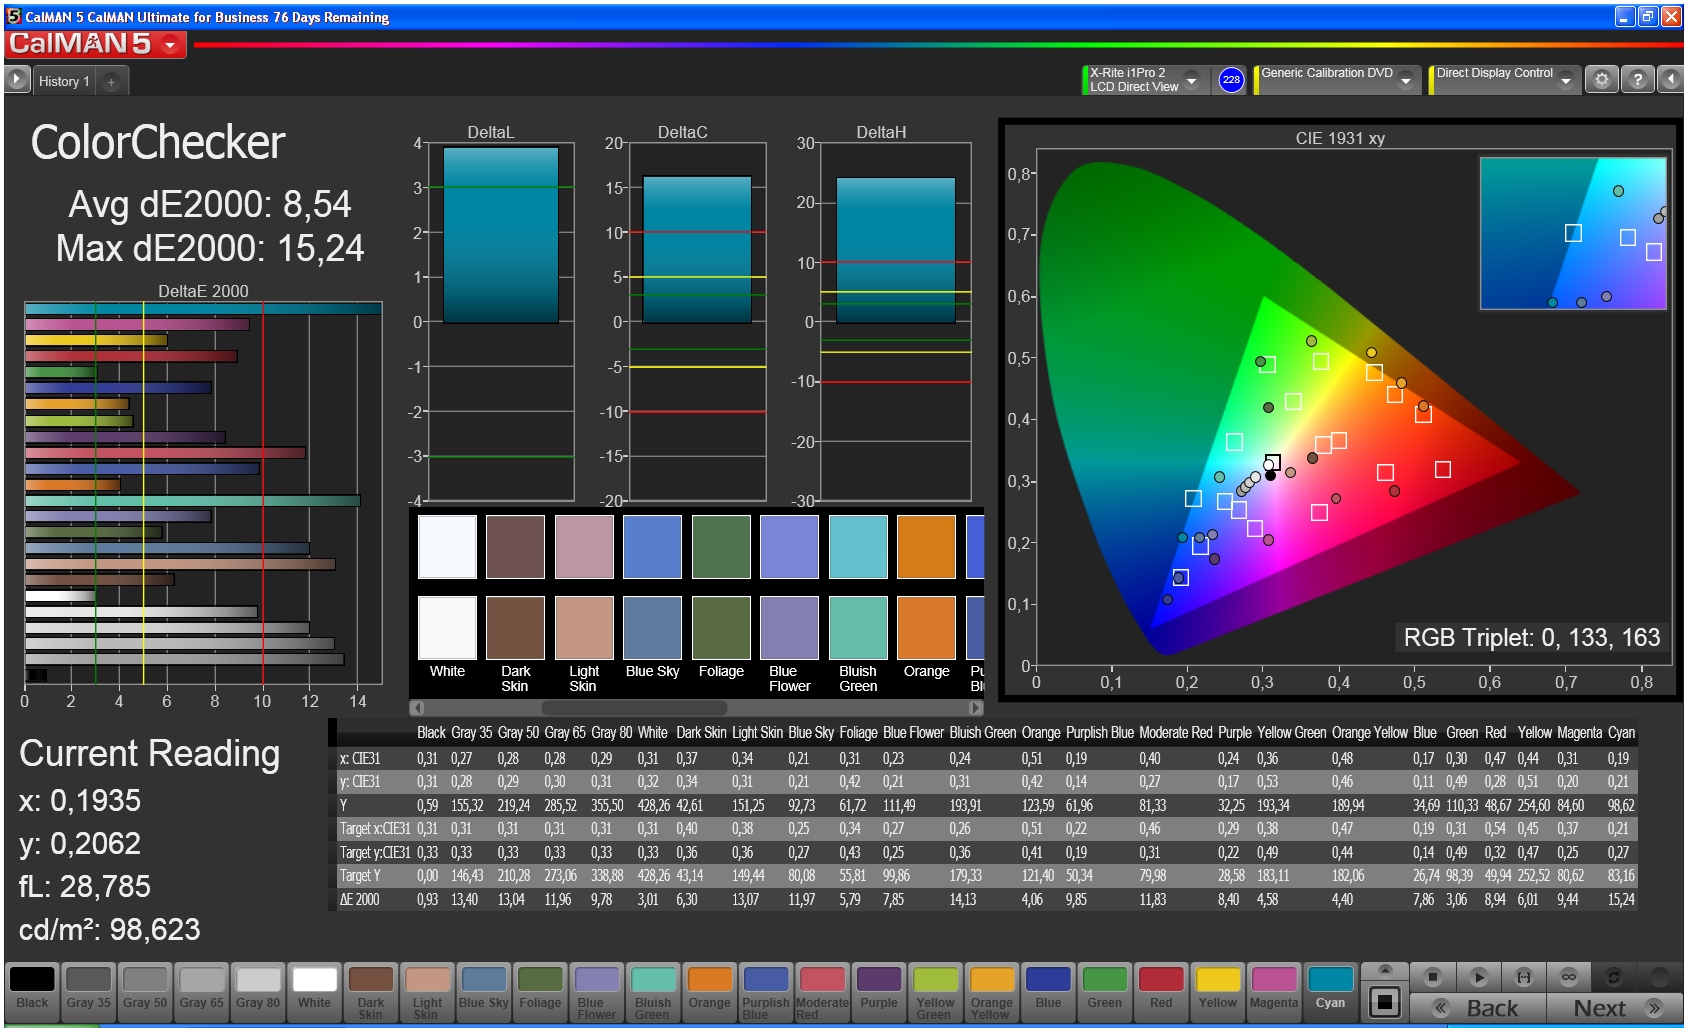Select the Gray 80 patch button
The width and height of the screenshot is (1688, 1028).
pyautogui.click(x=258, y=991)
